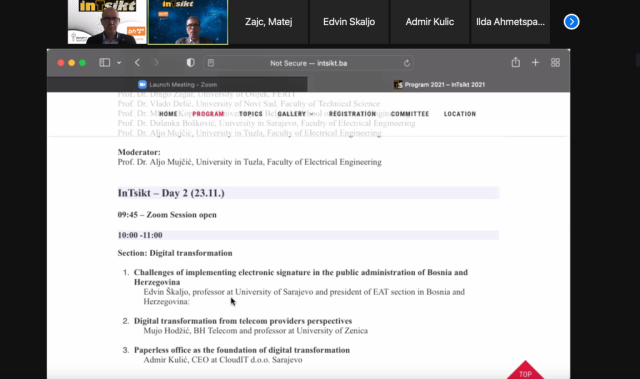Open the Share icon in toolbar

coord(516,62)
